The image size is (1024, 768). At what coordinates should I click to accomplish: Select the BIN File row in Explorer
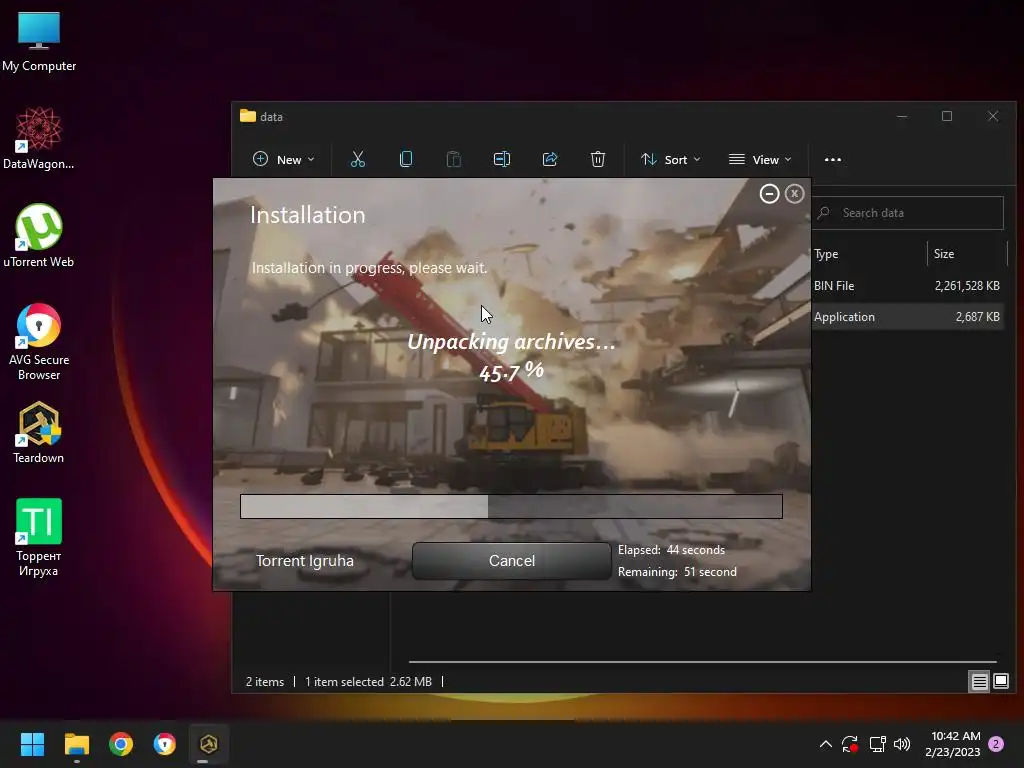(x=908, y=285)
